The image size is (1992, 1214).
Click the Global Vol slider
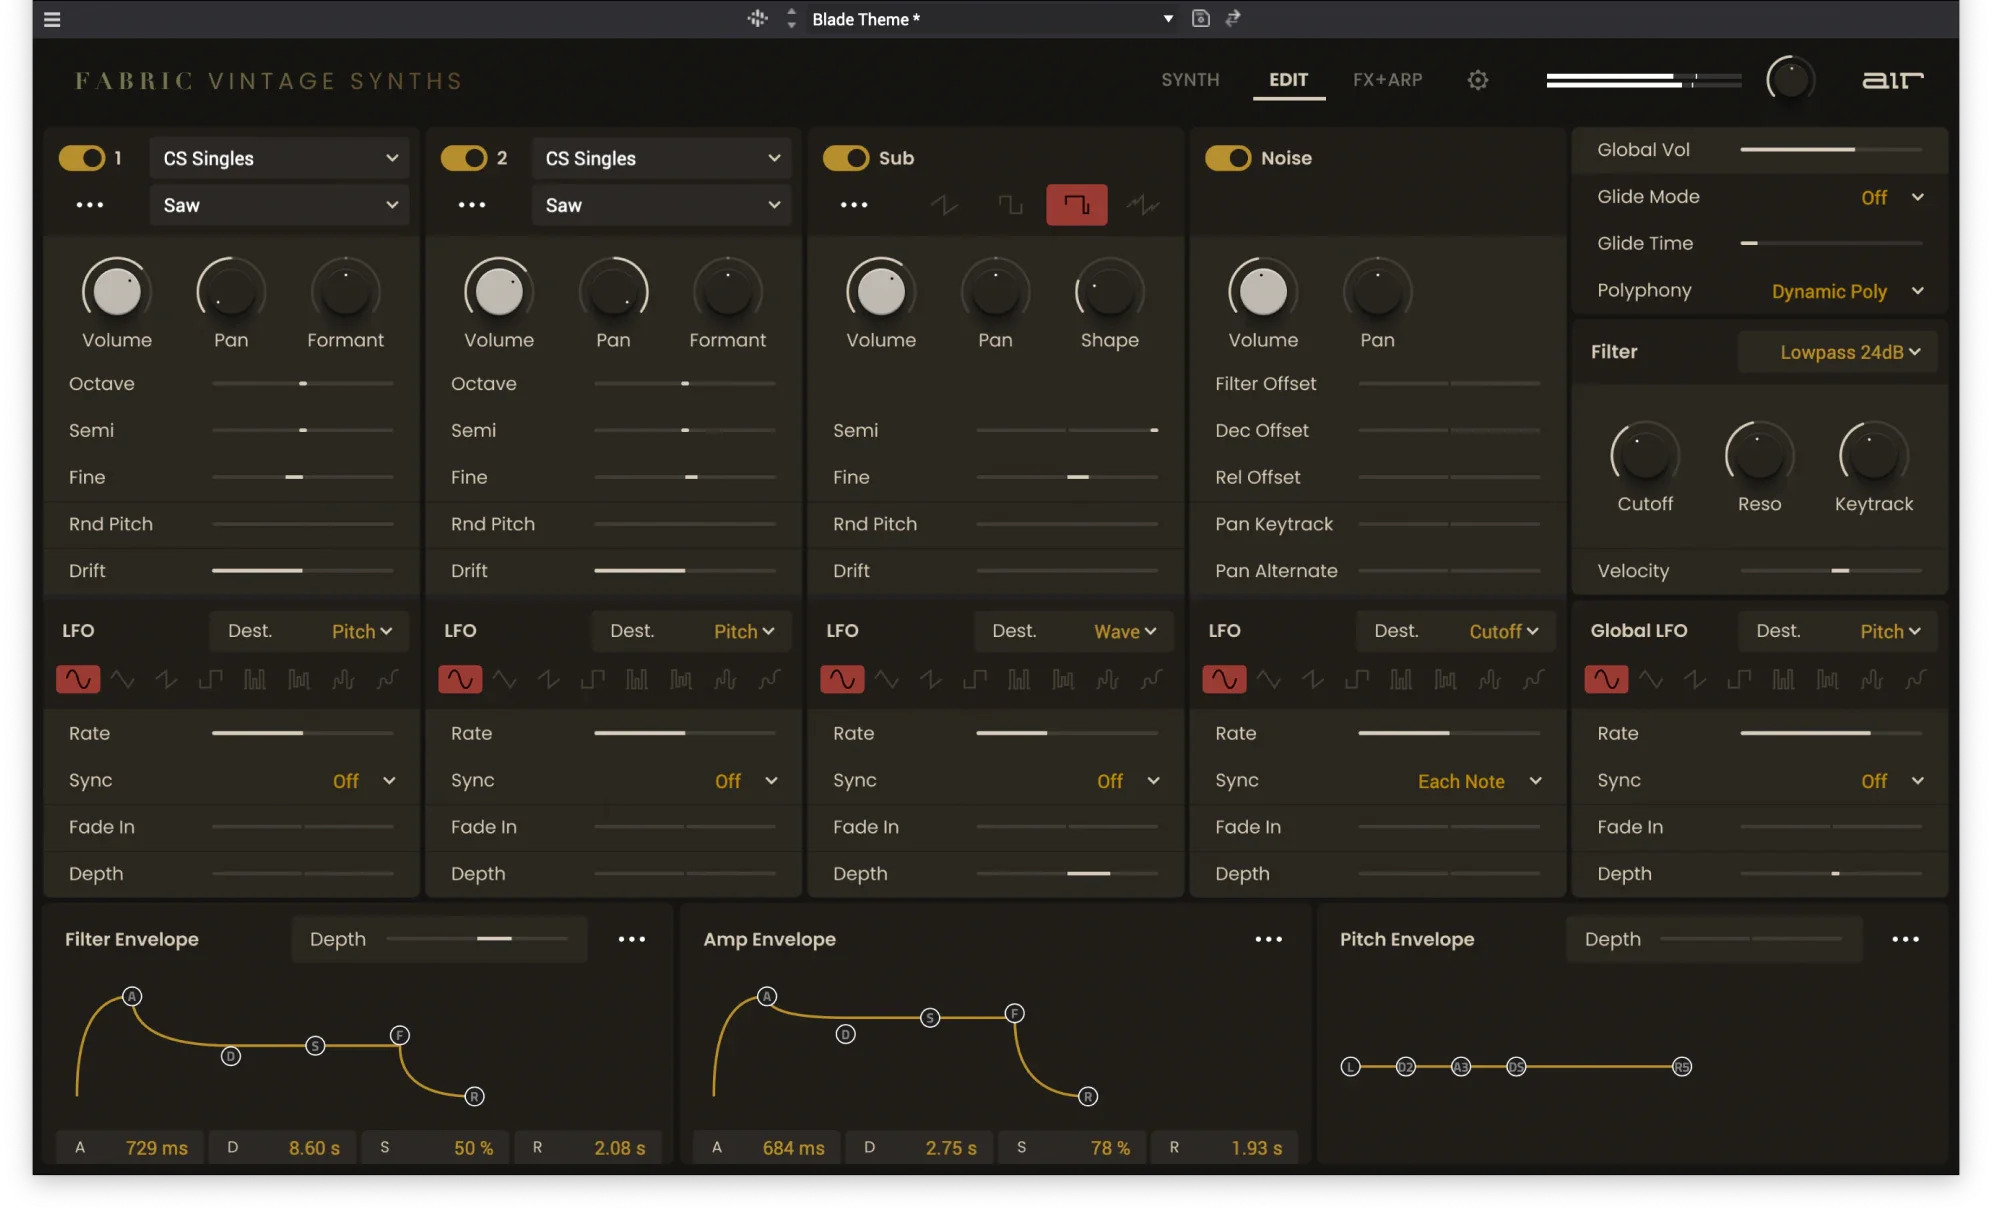[1831, 150]
